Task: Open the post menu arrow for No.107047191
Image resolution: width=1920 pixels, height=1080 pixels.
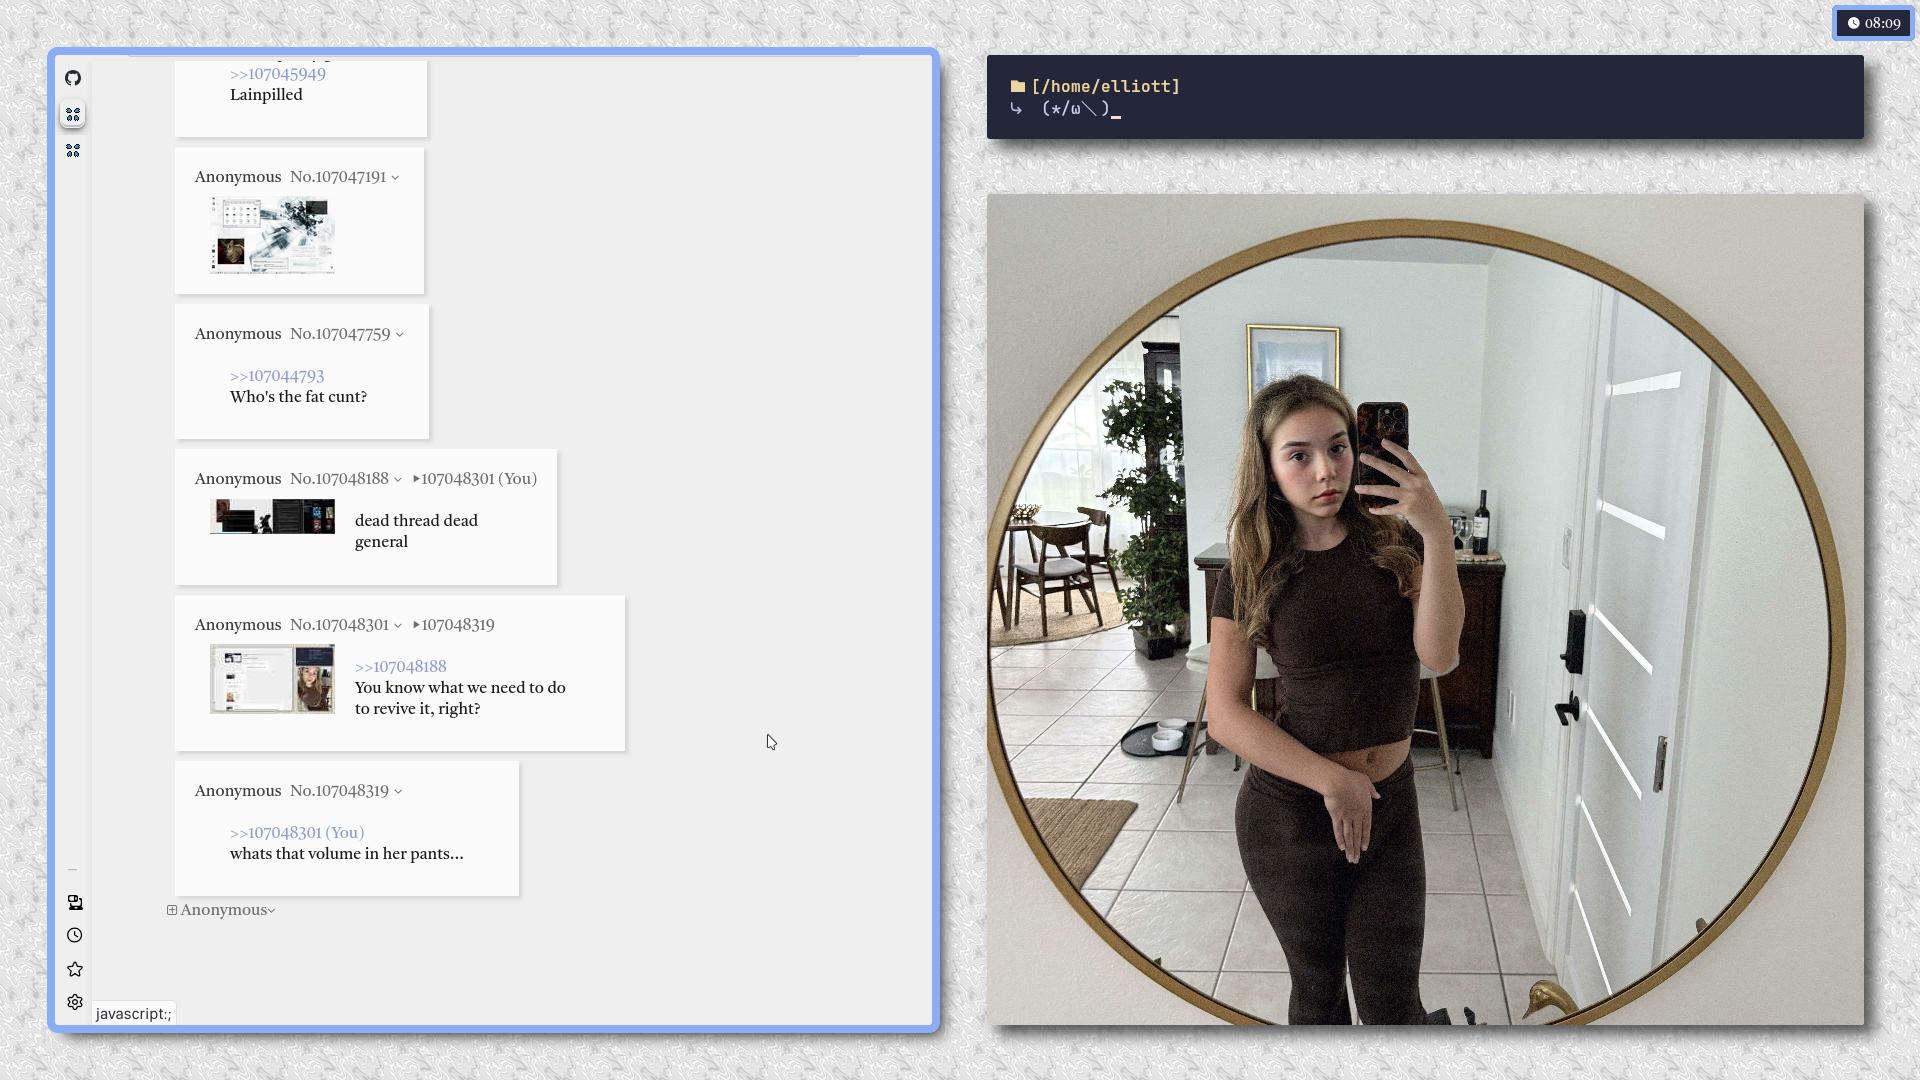Action: (x=395, y=178)
